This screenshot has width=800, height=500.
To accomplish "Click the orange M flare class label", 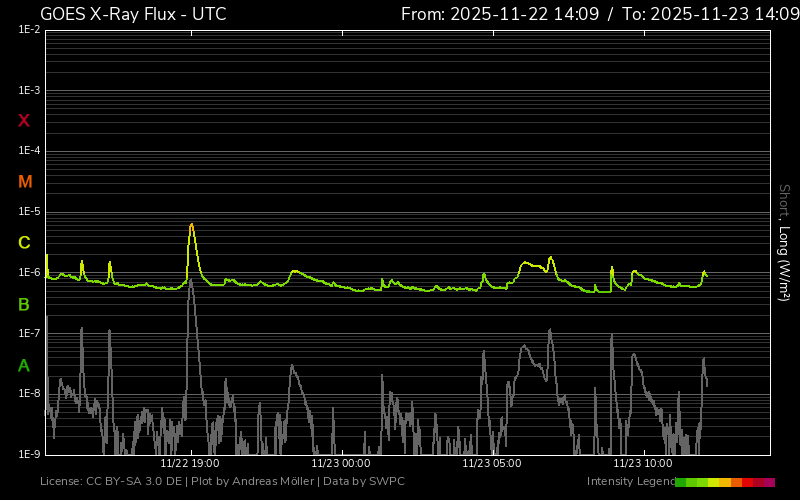I will click(25, 182).
